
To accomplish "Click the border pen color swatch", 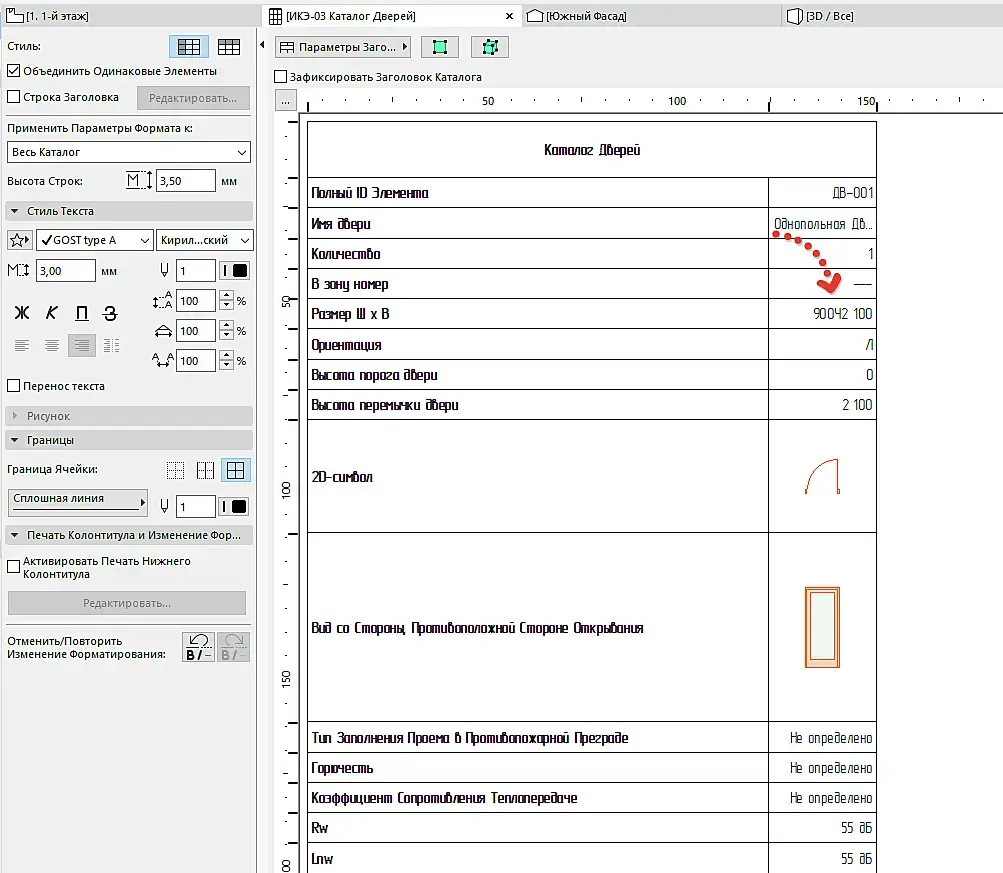I will [235, 507].
